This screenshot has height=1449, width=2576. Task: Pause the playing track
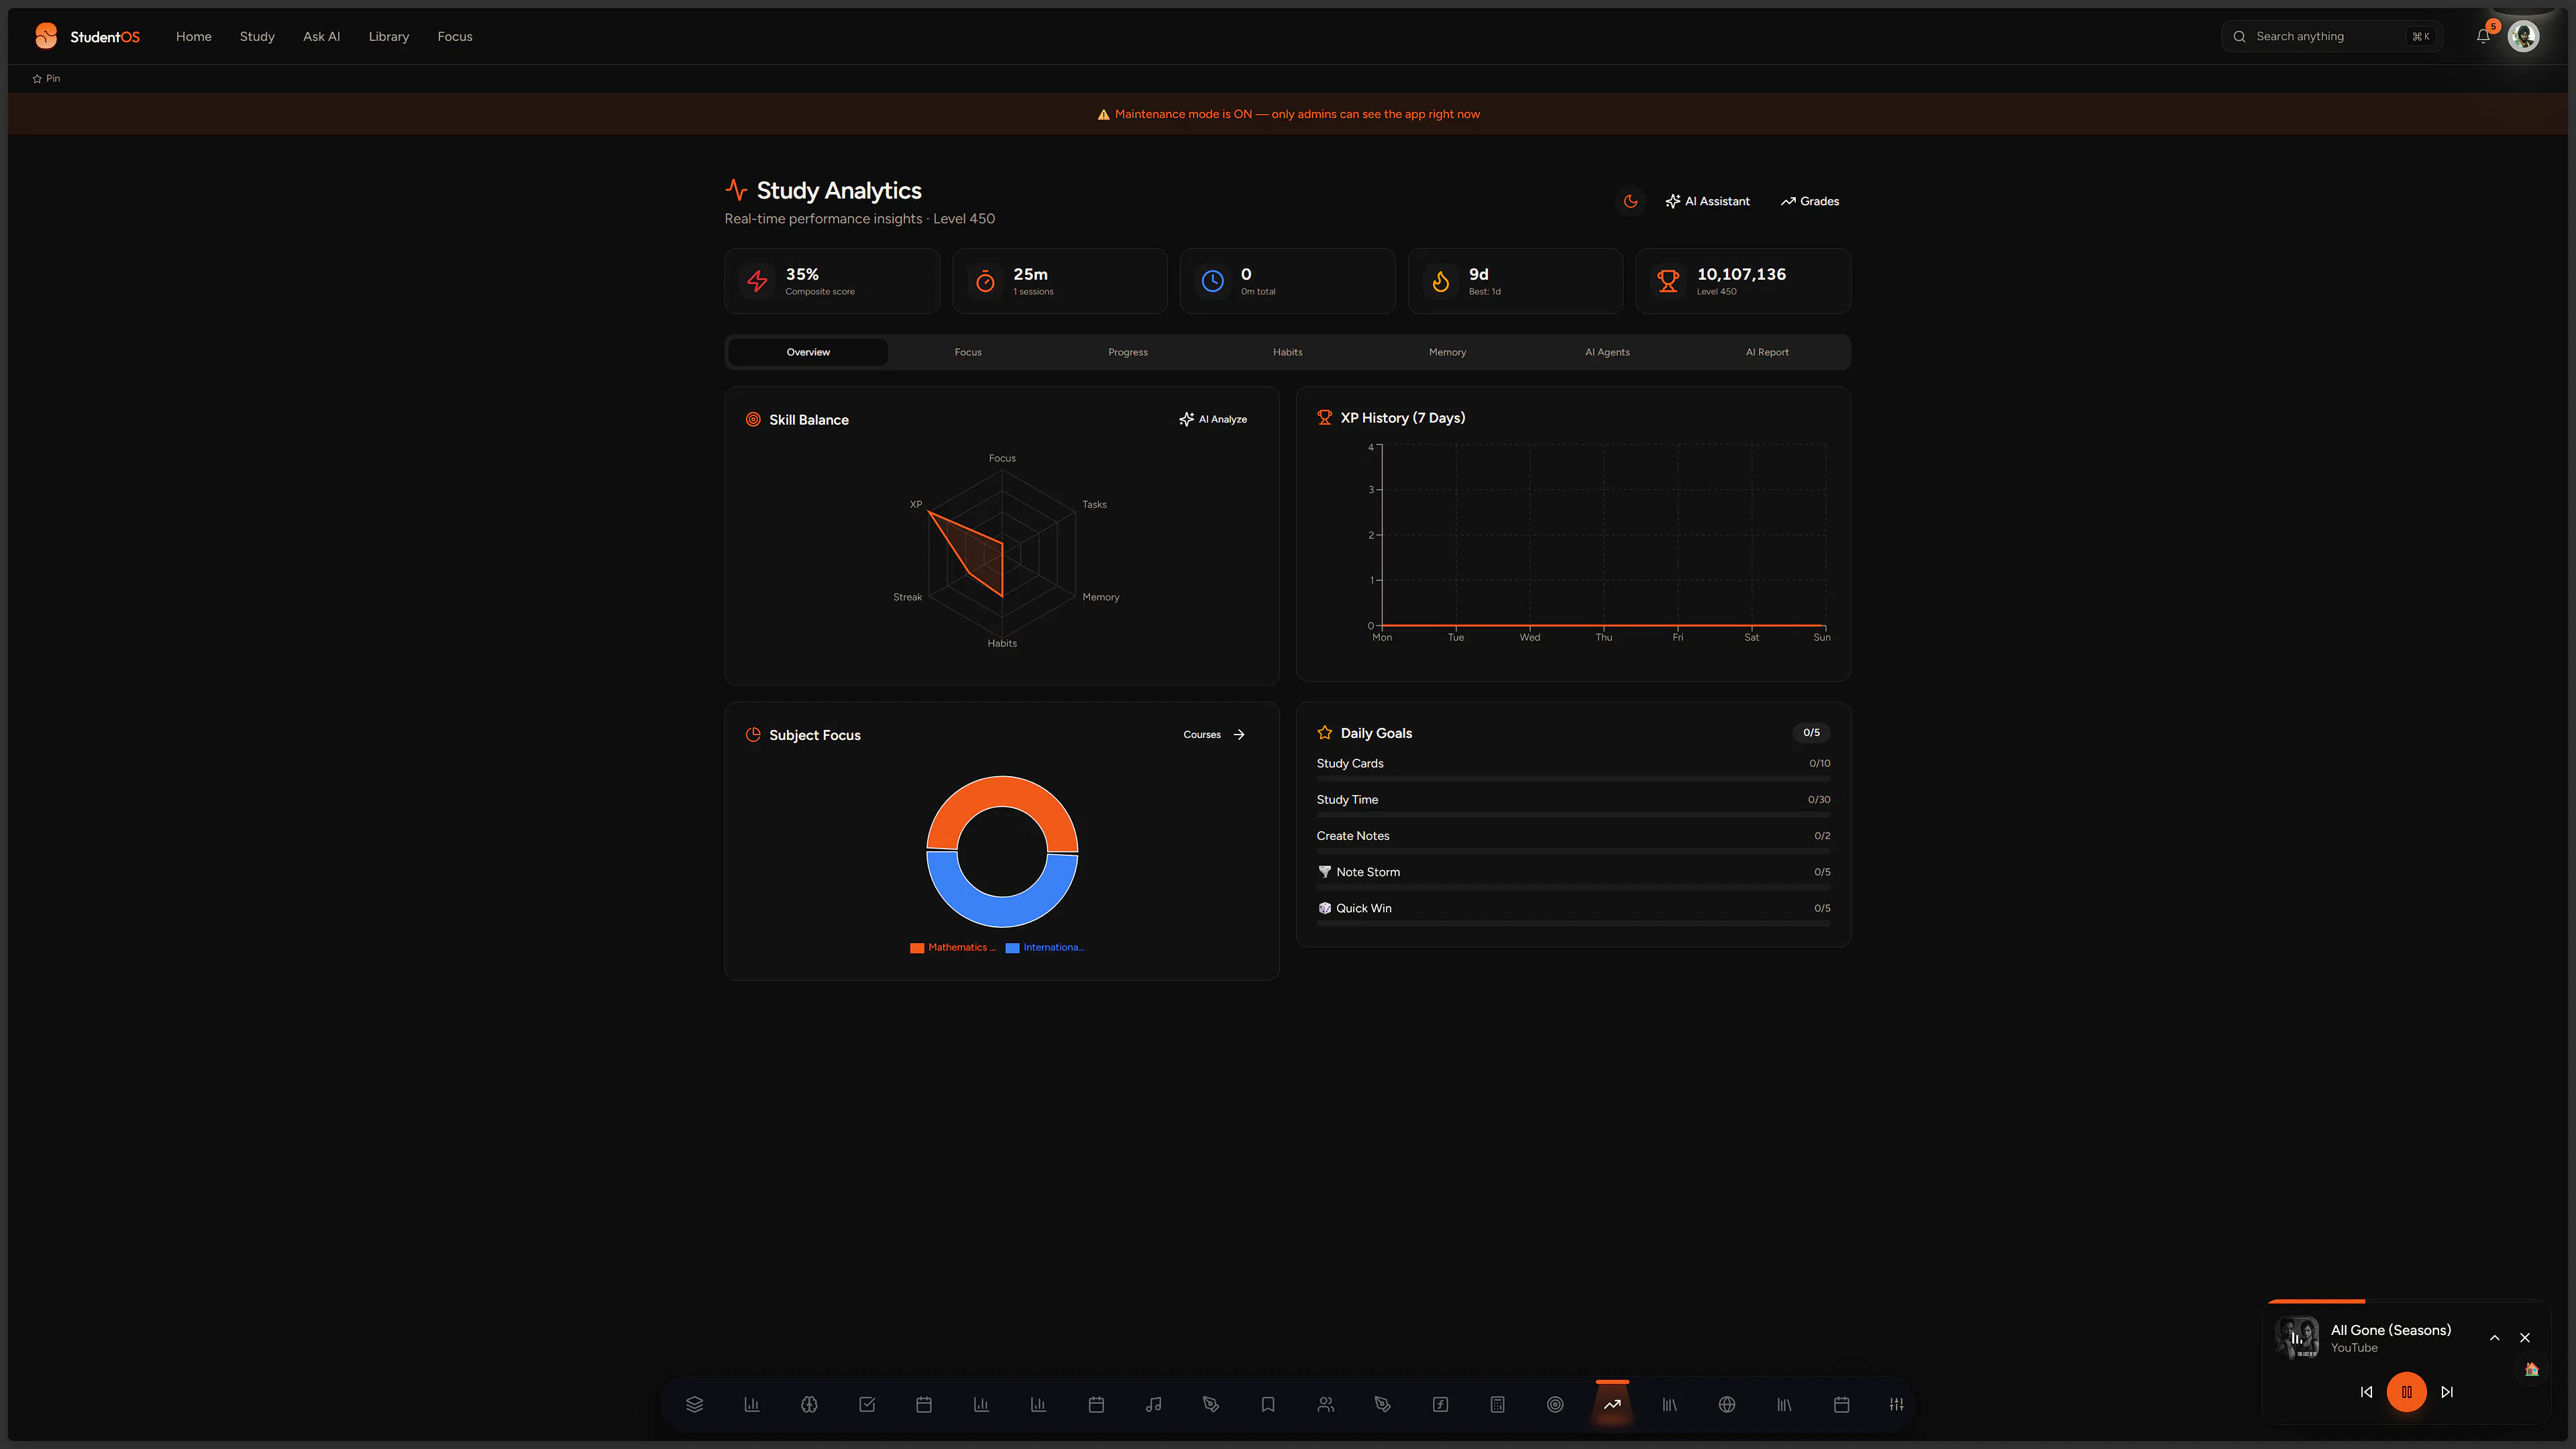coord(2406,1391)
